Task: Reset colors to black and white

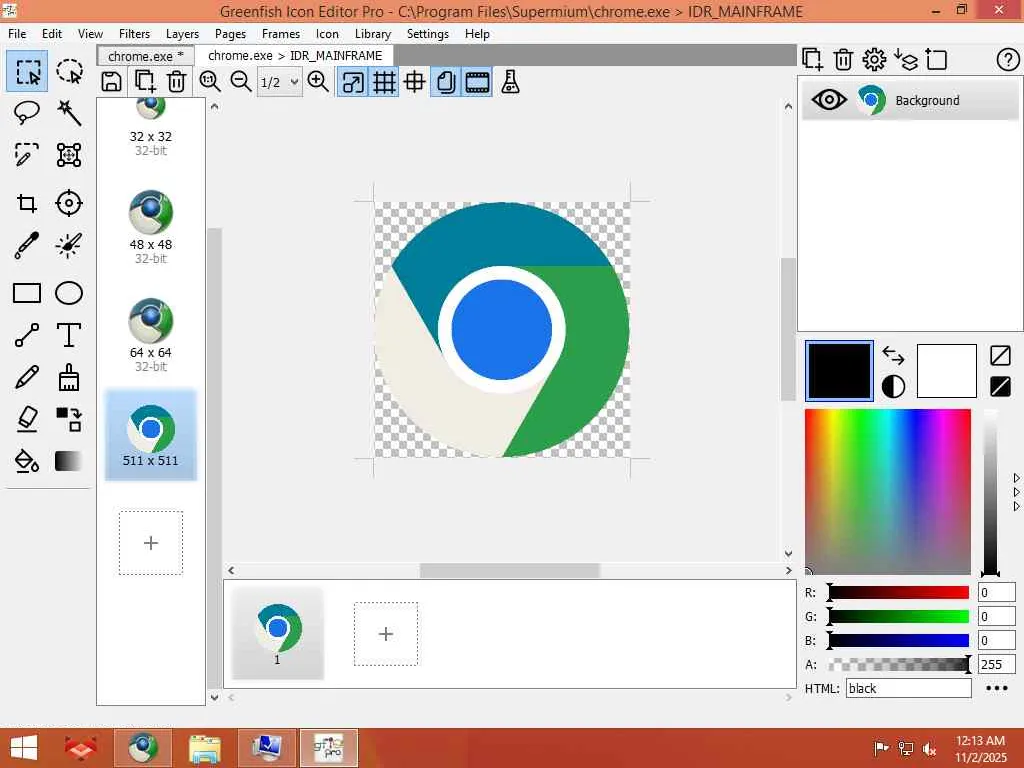Action: 893,387
